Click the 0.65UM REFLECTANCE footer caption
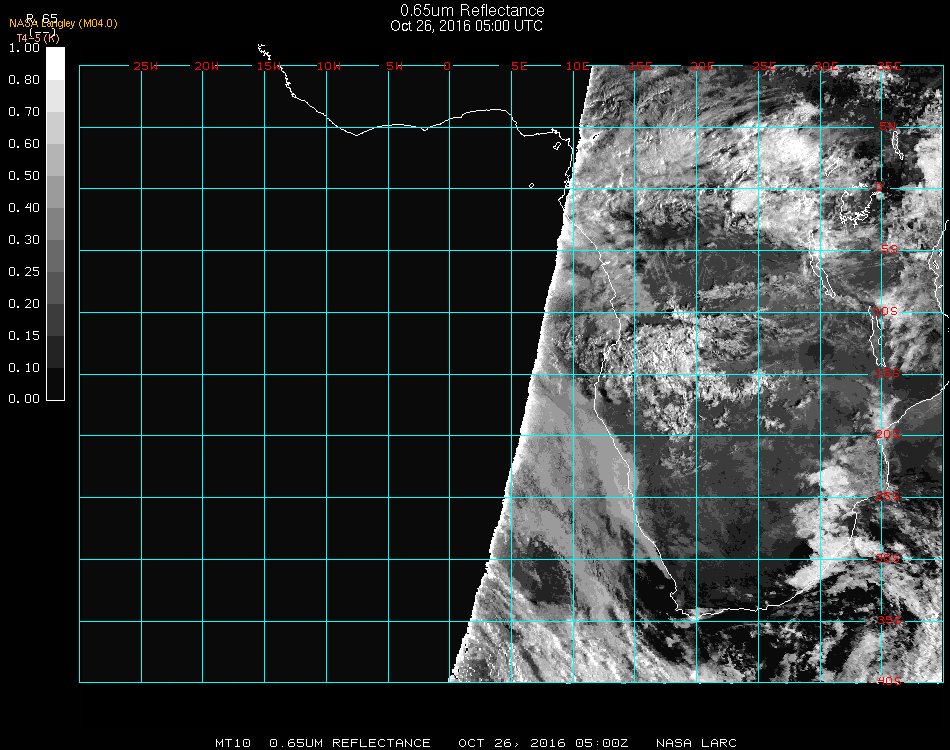This screenshot has height=750, width=950. pos(350,743)
